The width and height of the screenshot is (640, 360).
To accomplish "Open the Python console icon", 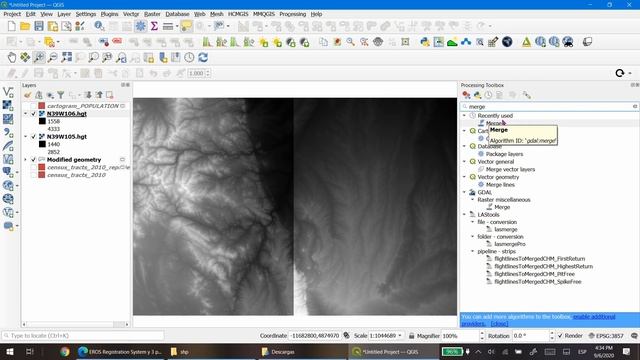I will tap(425, 42).
